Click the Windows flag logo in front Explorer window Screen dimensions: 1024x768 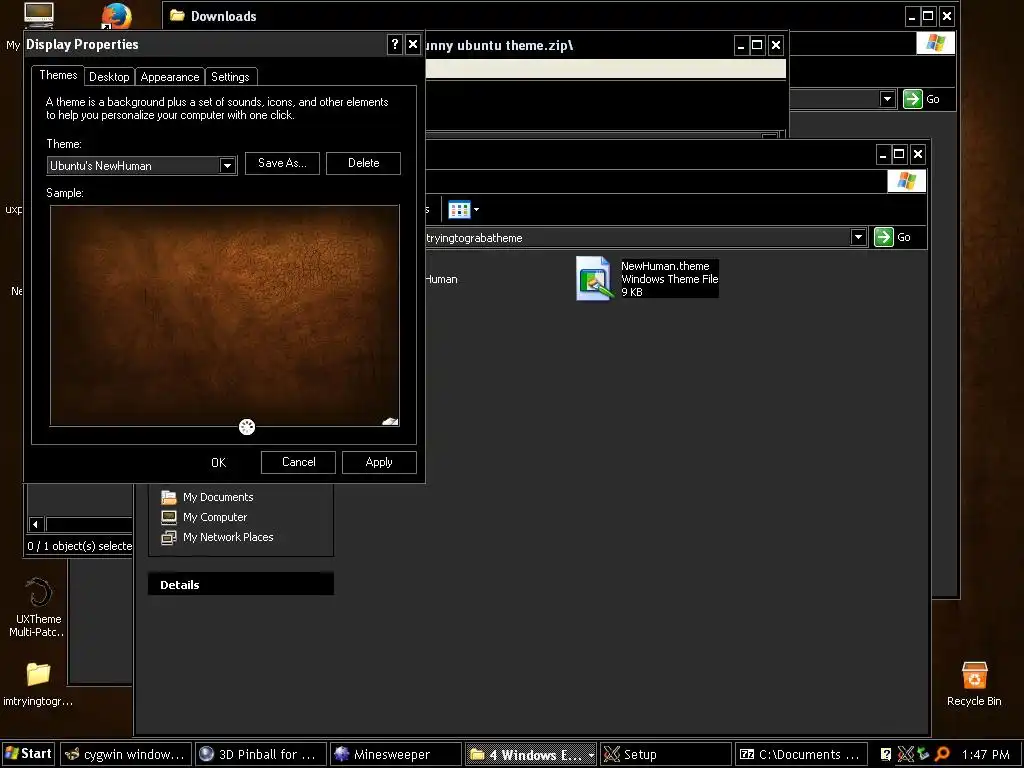(906, 181)
